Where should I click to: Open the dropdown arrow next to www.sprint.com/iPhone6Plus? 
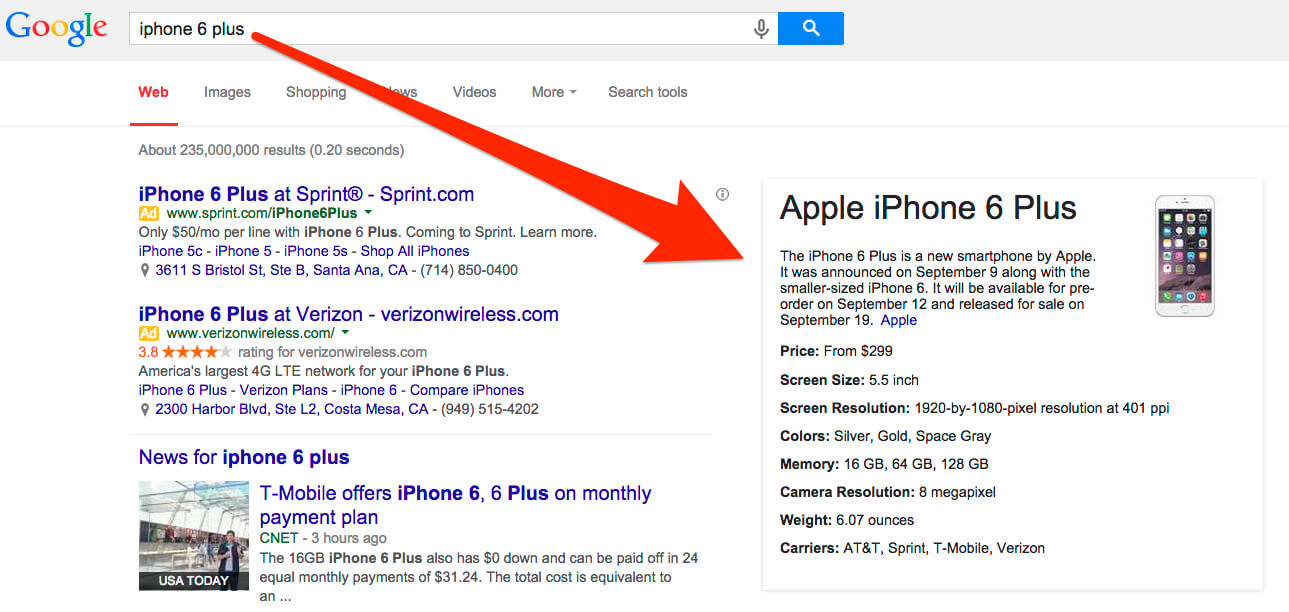(x=369, y=213)
